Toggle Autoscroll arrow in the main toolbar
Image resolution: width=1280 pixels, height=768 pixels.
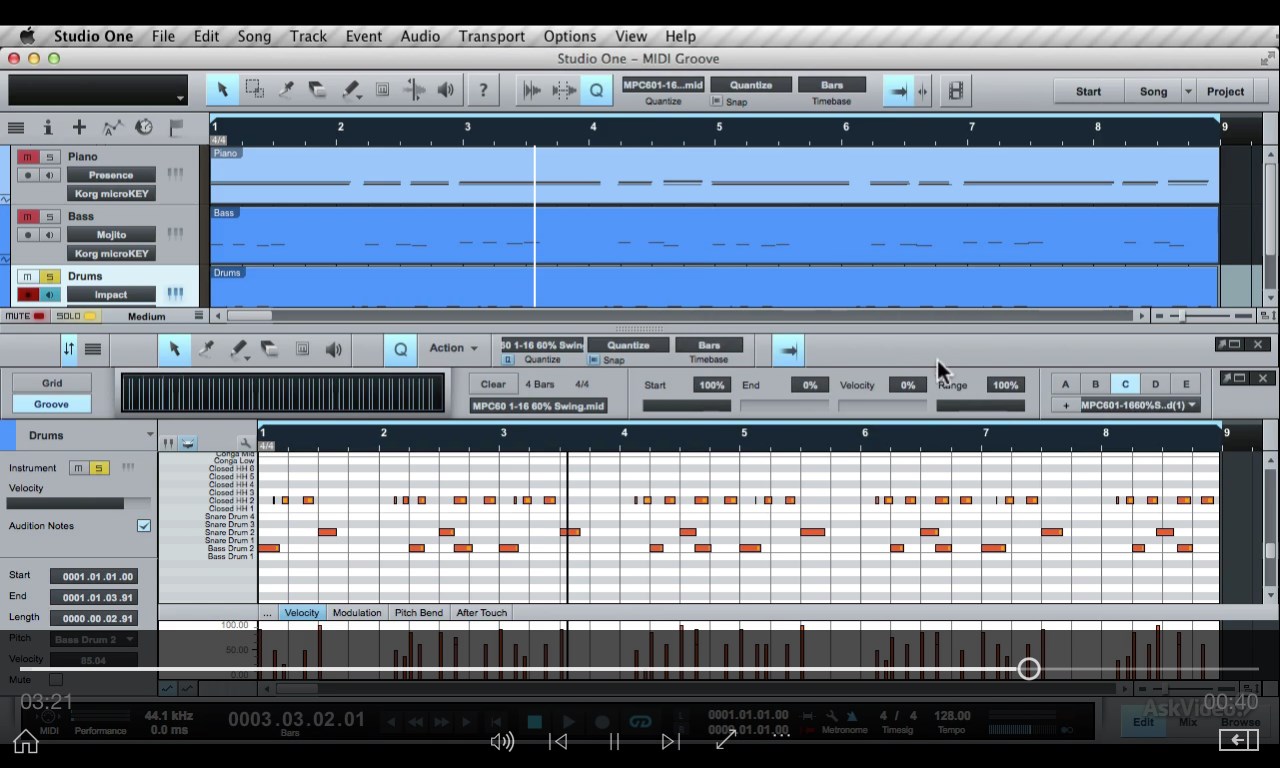898,91
